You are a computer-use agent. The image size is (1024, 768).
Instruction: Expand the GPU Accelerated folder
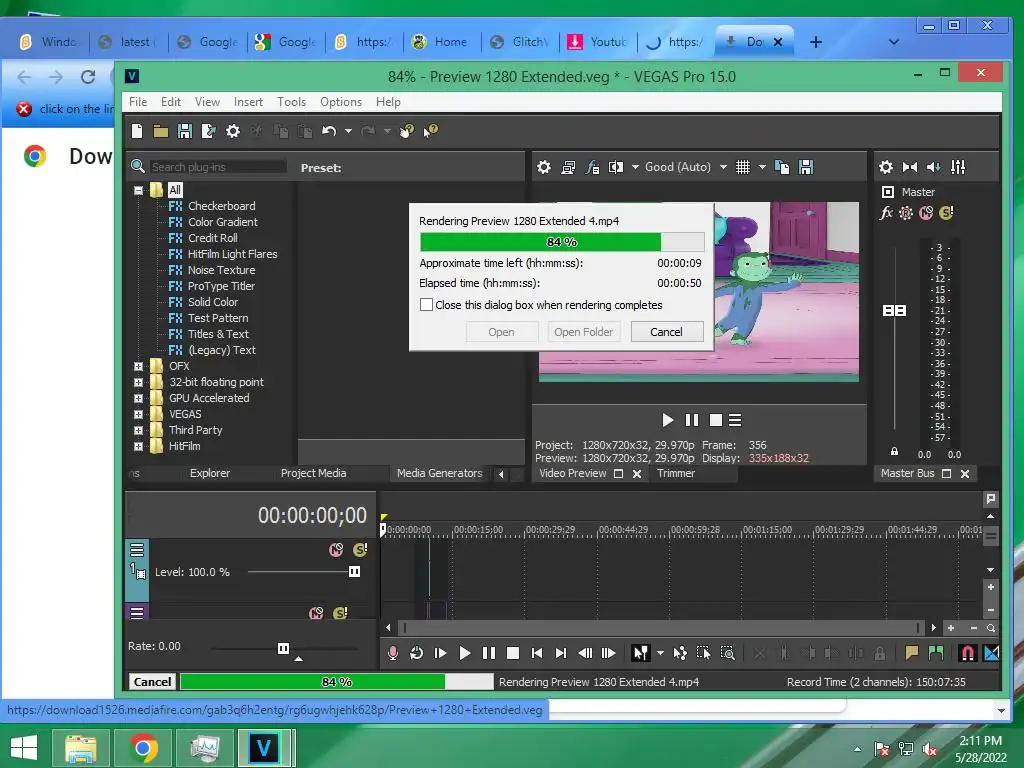click(138, 398)
